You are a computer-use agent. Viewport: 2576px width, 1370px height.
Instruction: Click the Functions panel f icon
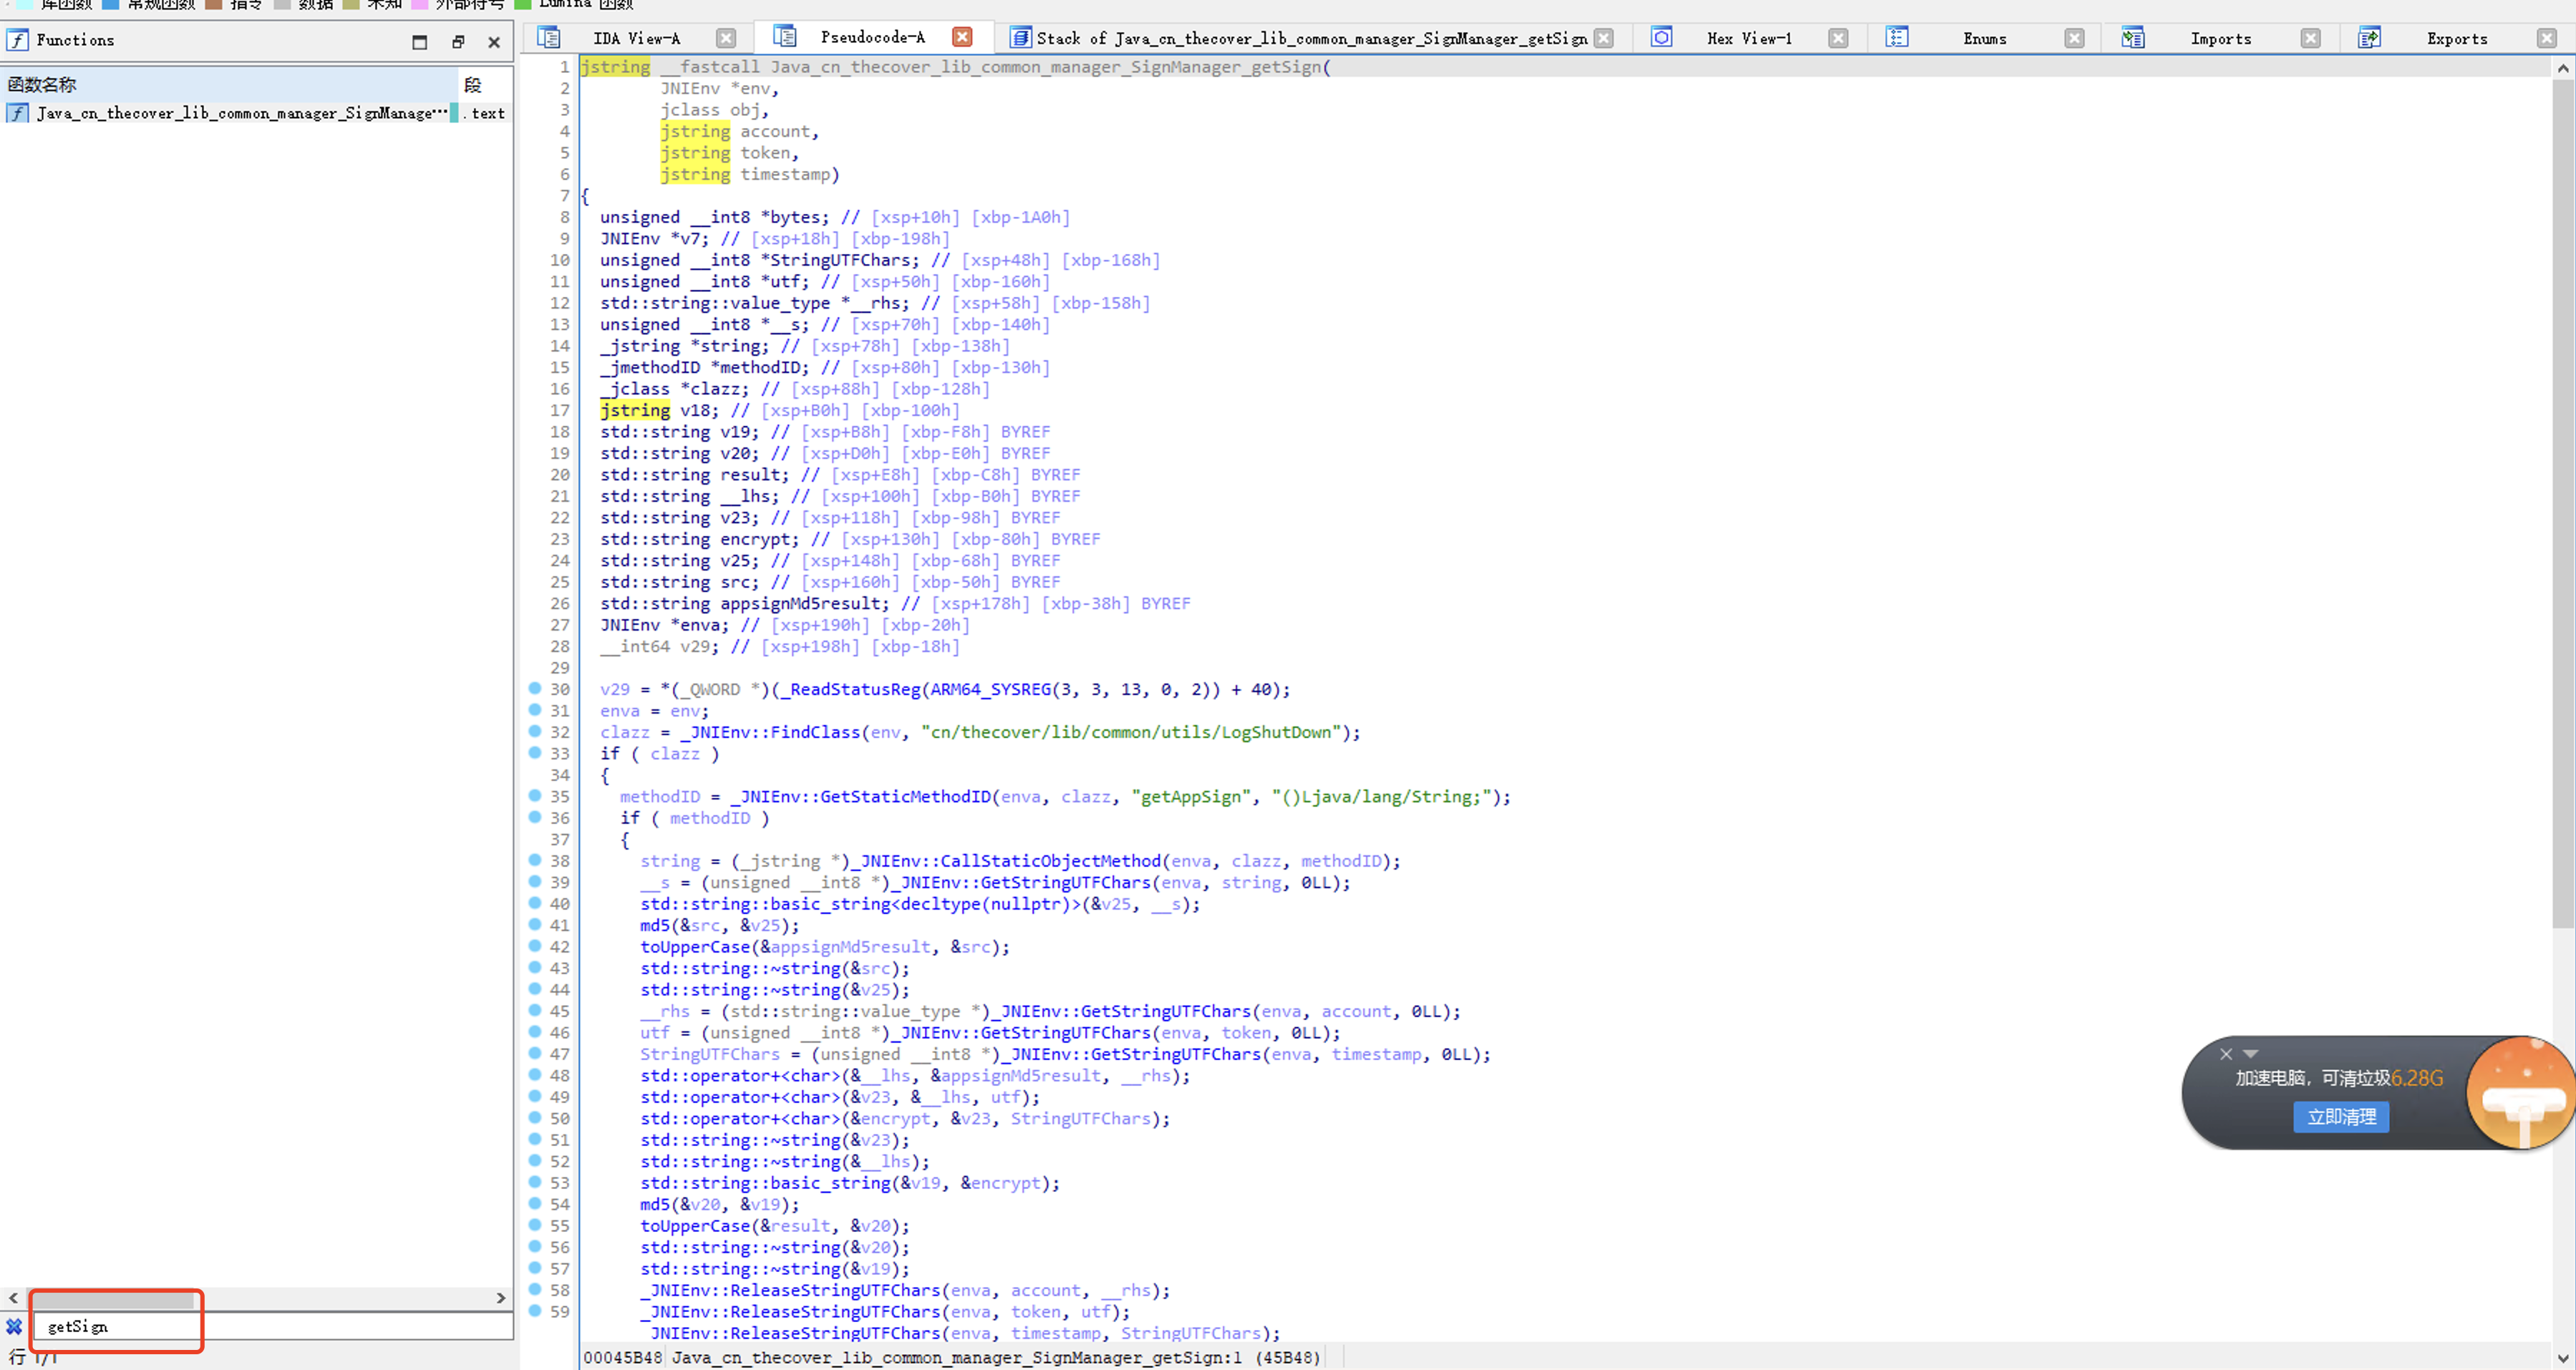coord(17,40)
